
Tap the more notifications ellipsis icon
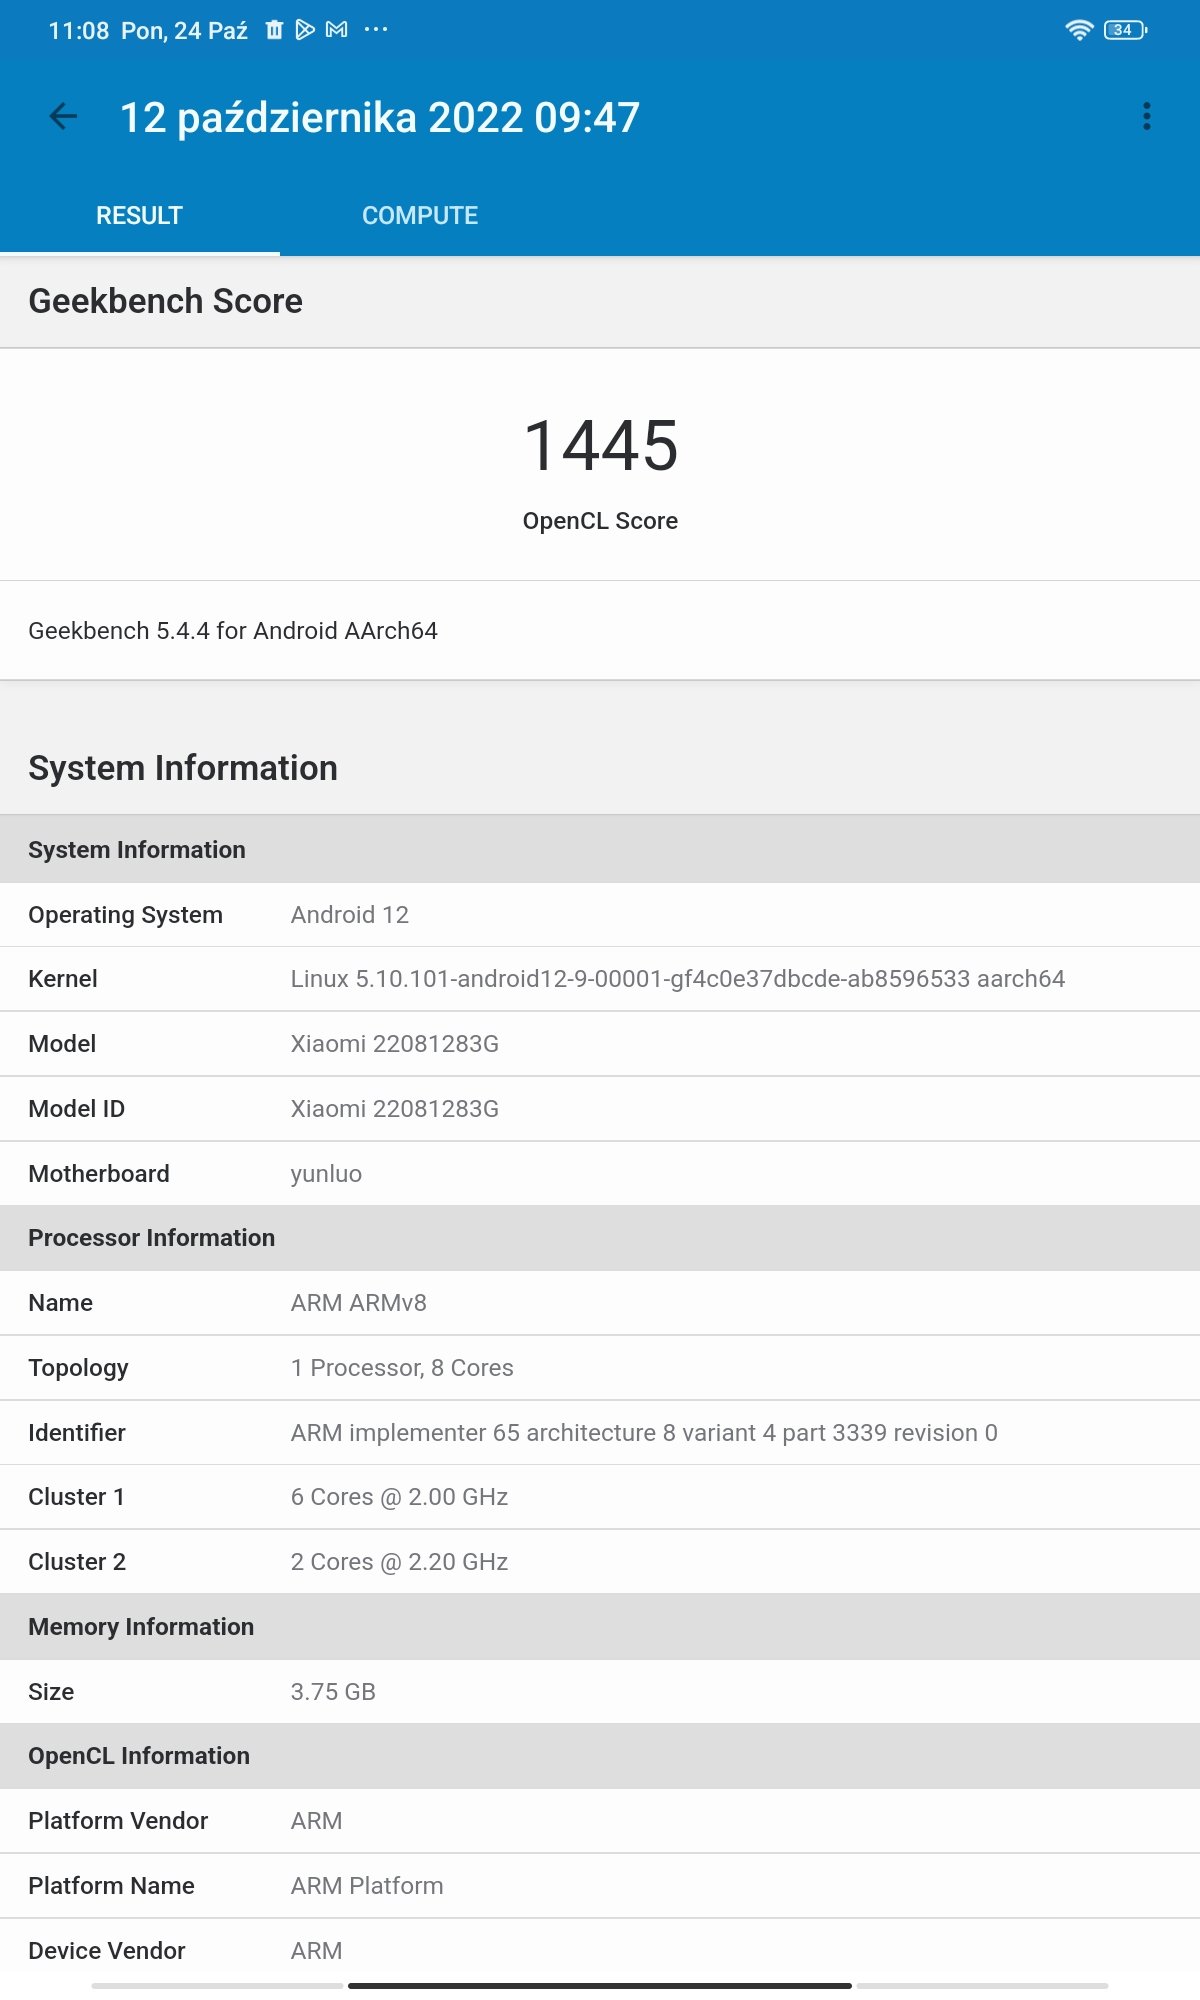(x=376, y=30)
